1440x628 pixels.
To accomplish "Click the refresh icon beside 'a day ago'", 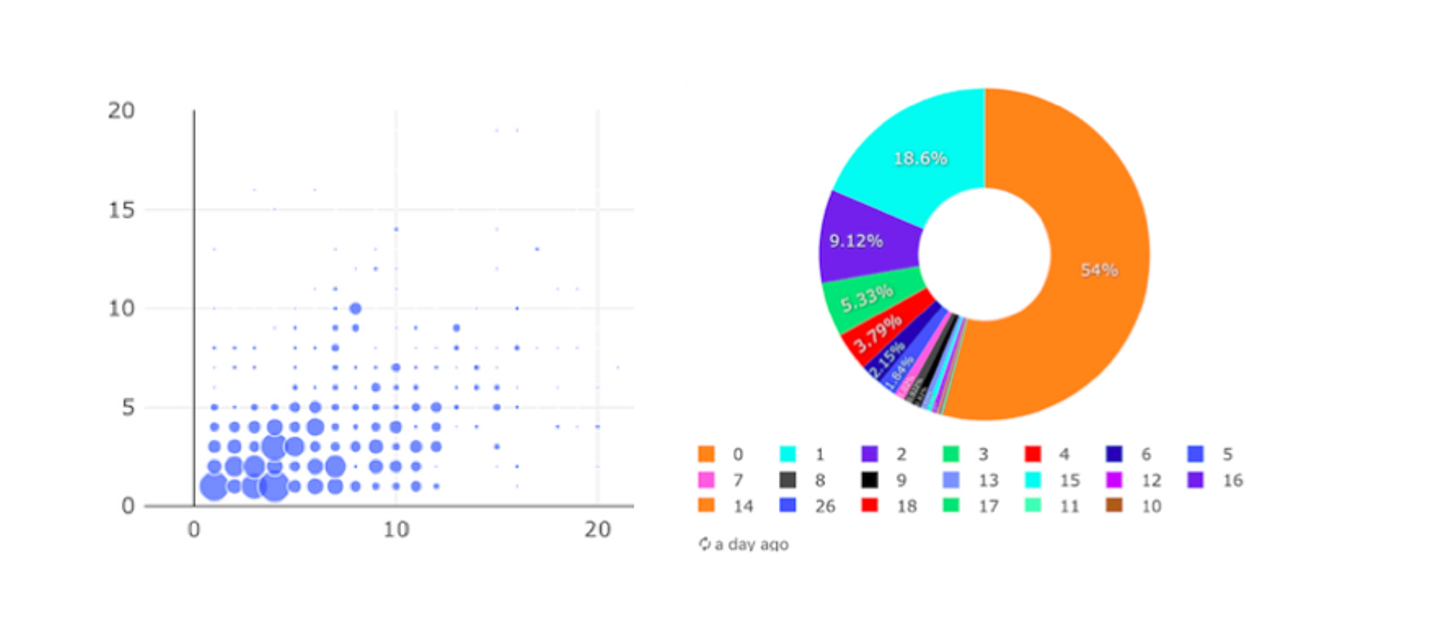I will (x=704, y=545).
